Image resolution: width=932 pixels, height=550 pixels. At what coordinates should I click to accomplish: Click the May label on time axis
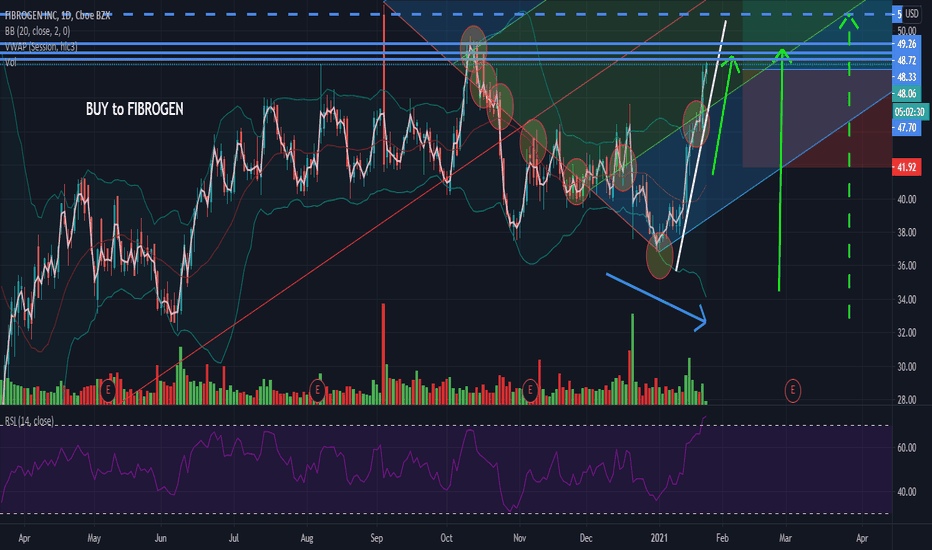click(x=94, y=538)
